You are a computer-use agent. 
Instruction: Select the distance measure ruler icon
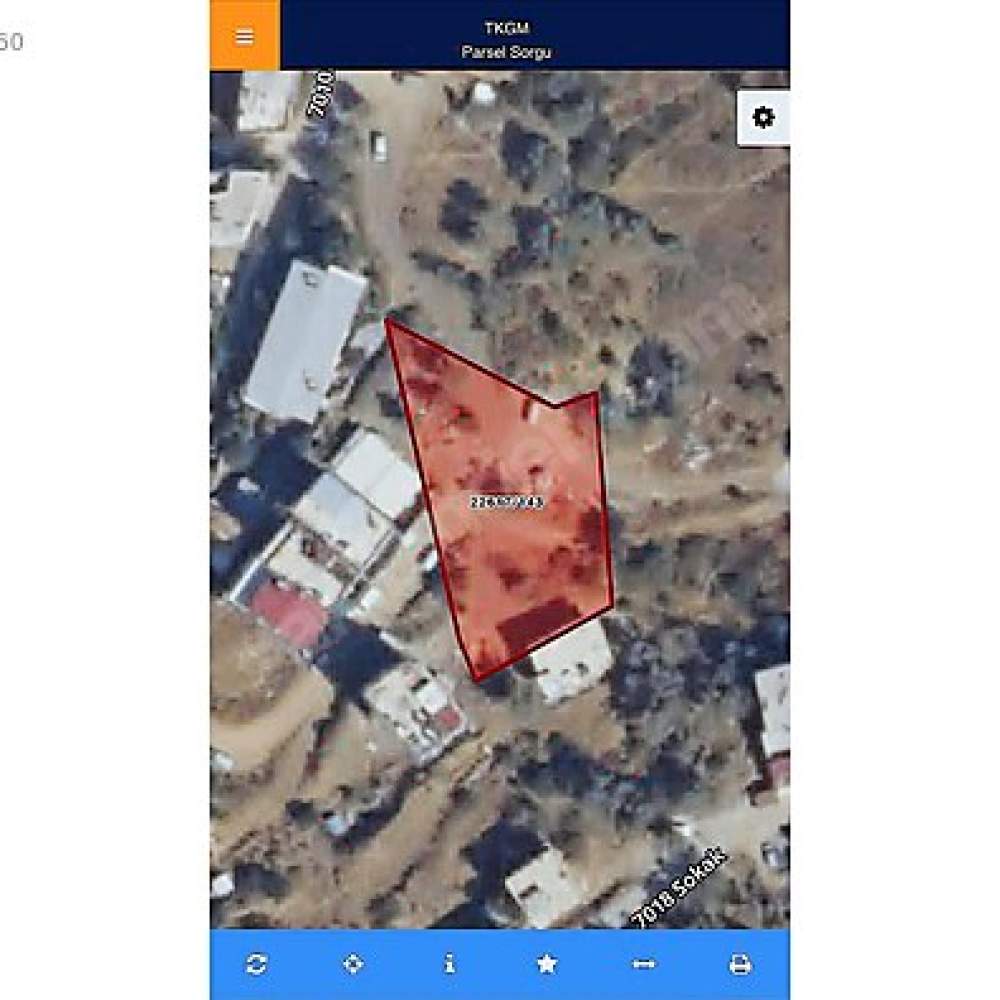click(643, 964)
